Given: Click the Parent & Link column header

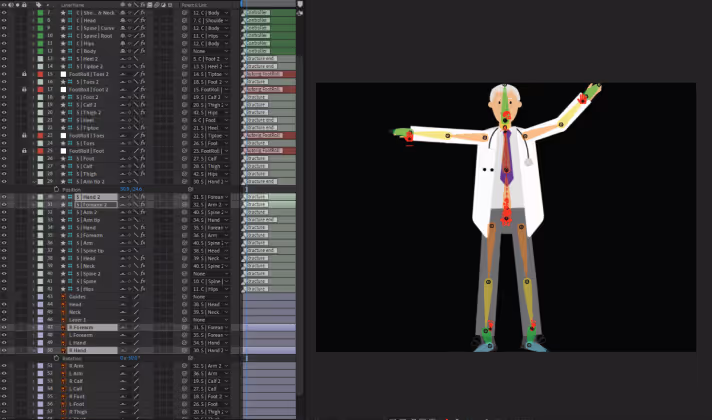Looking at the screenshot, I should coord(194,5).
